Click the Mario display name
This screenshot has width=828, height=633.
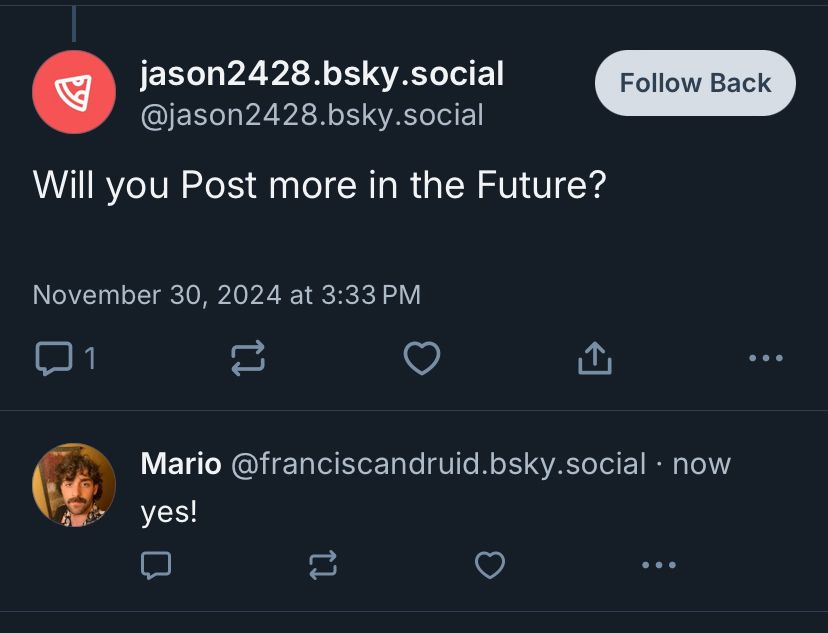click(181, 464)
